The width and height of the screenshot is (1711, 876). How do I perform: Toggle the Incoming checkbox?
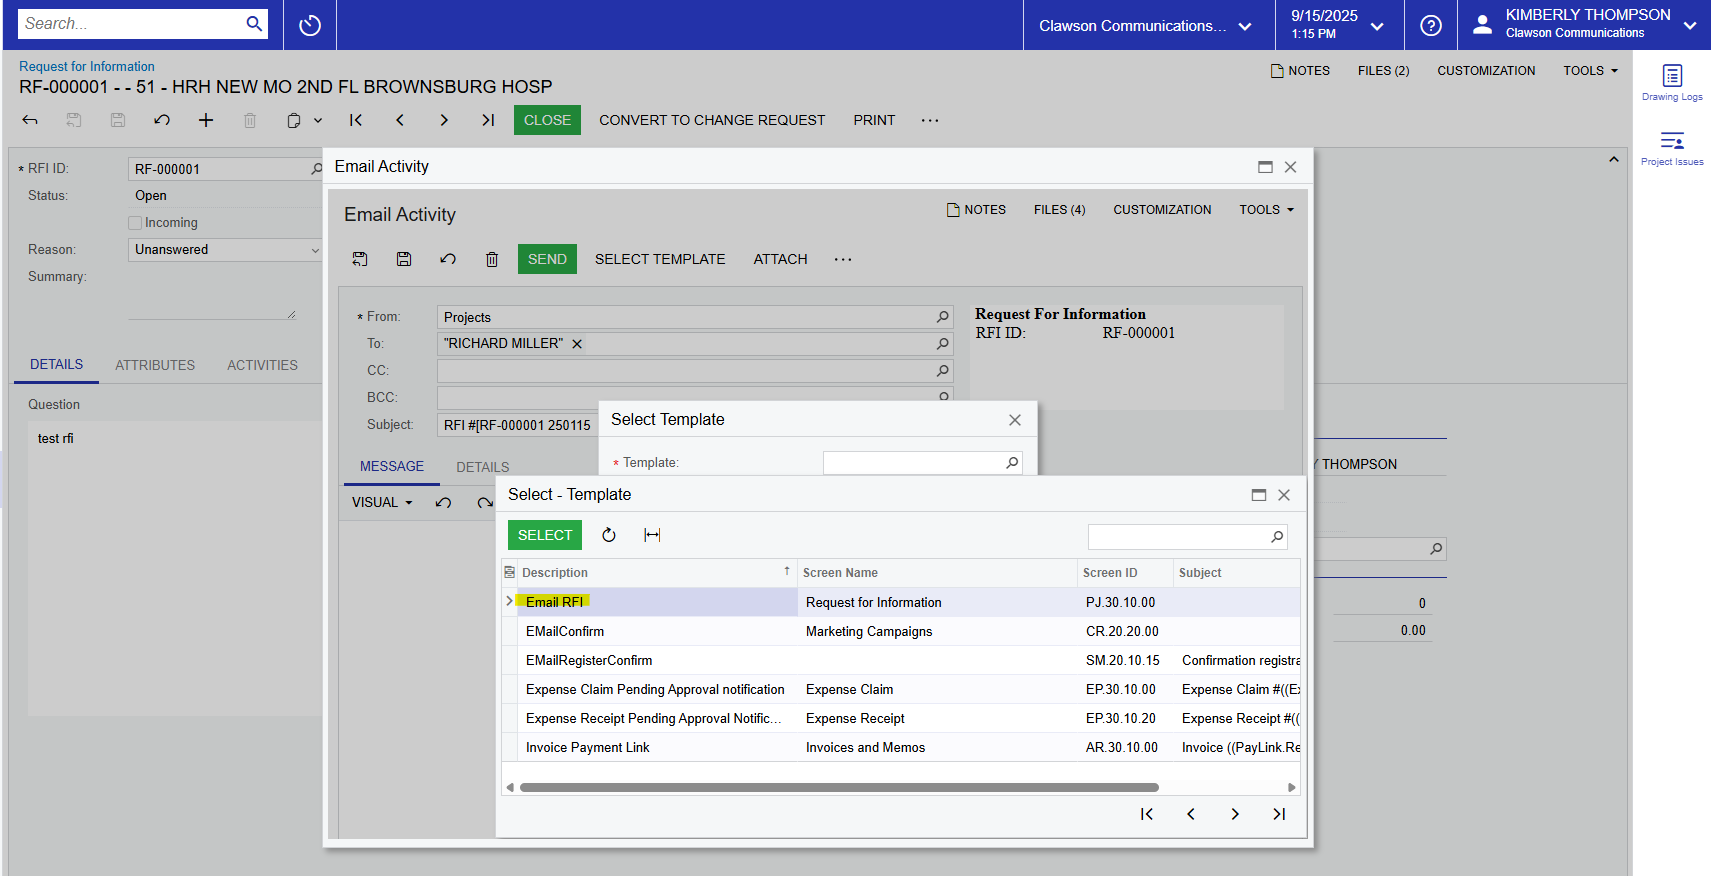click(135, 223)
